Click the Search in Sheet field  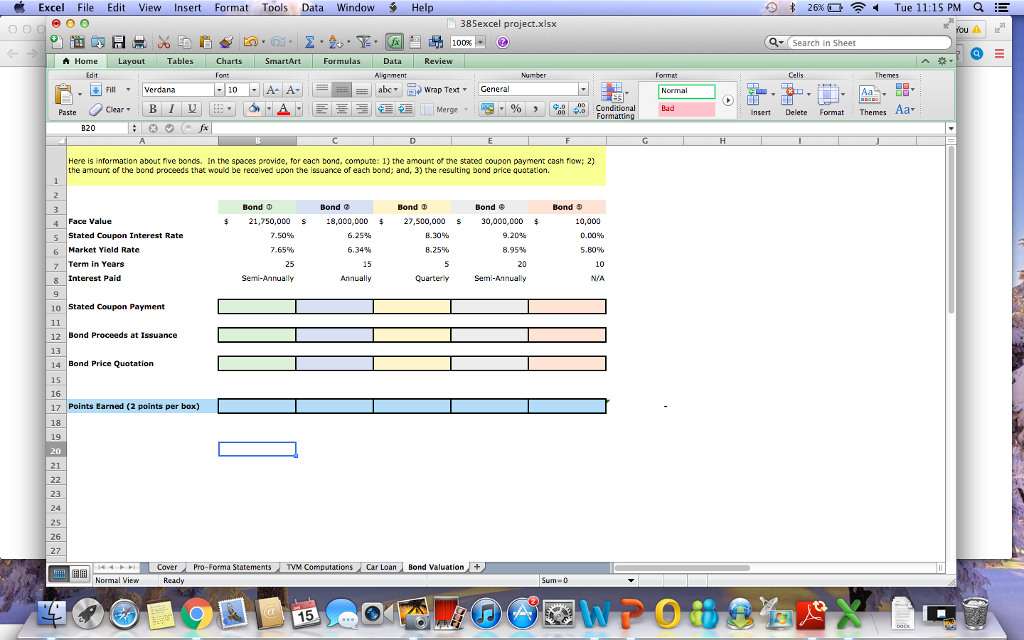point(869,43)
